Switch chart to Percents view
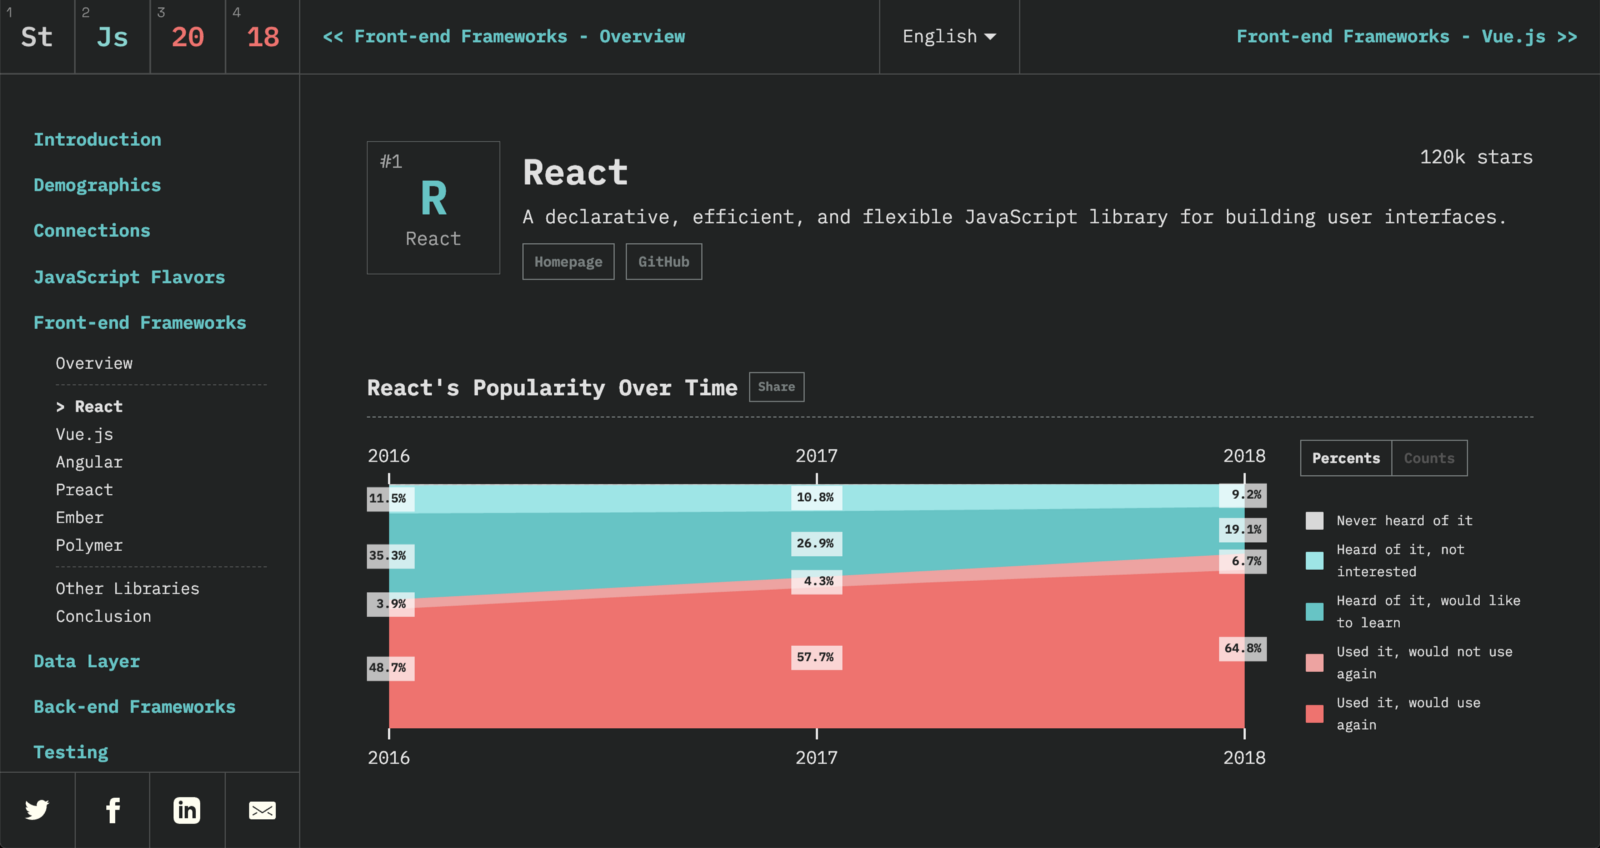The width and height of the screenshot is (1600, 848). 1346,458
